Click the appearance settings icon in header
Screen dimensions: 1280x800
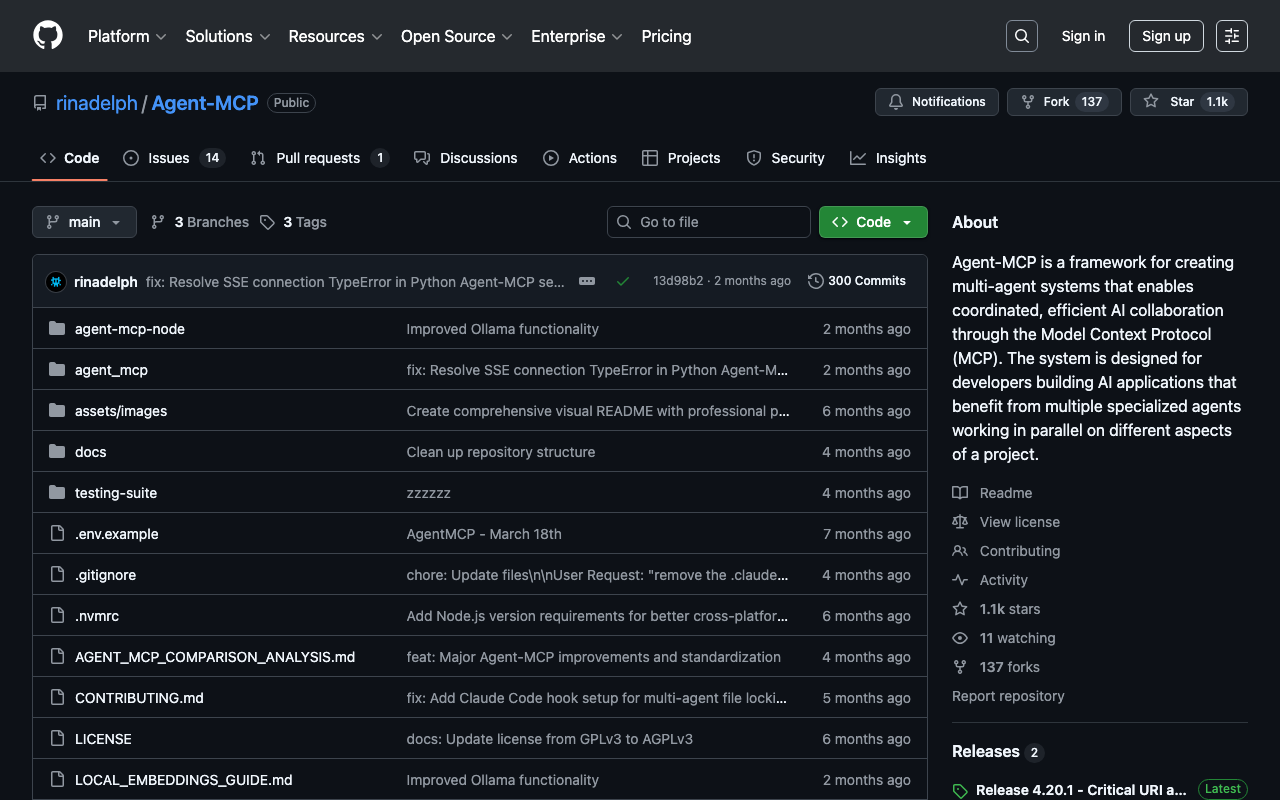(x=1231, y=36)
